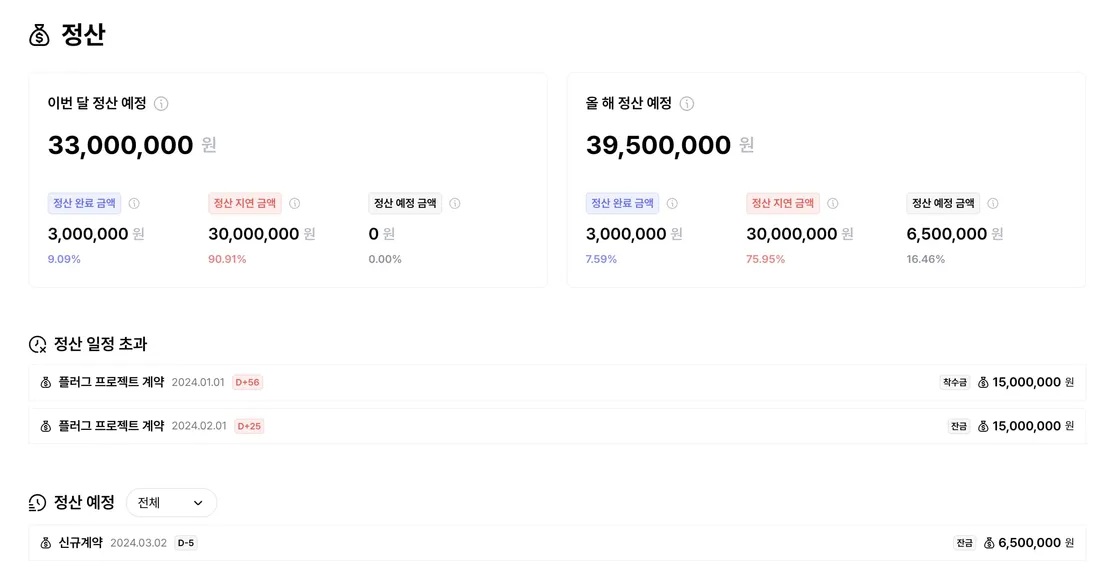
Task: Click info icon next to monthly 정산 예정 금액
Action: point(455,204)
